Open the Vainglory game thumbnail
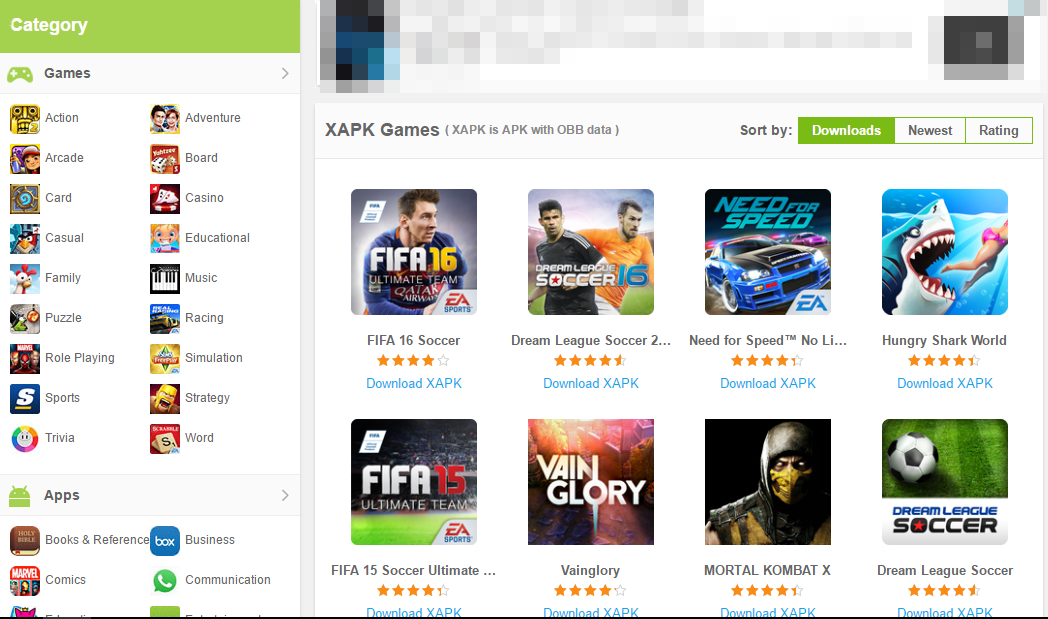 point(591,482)
